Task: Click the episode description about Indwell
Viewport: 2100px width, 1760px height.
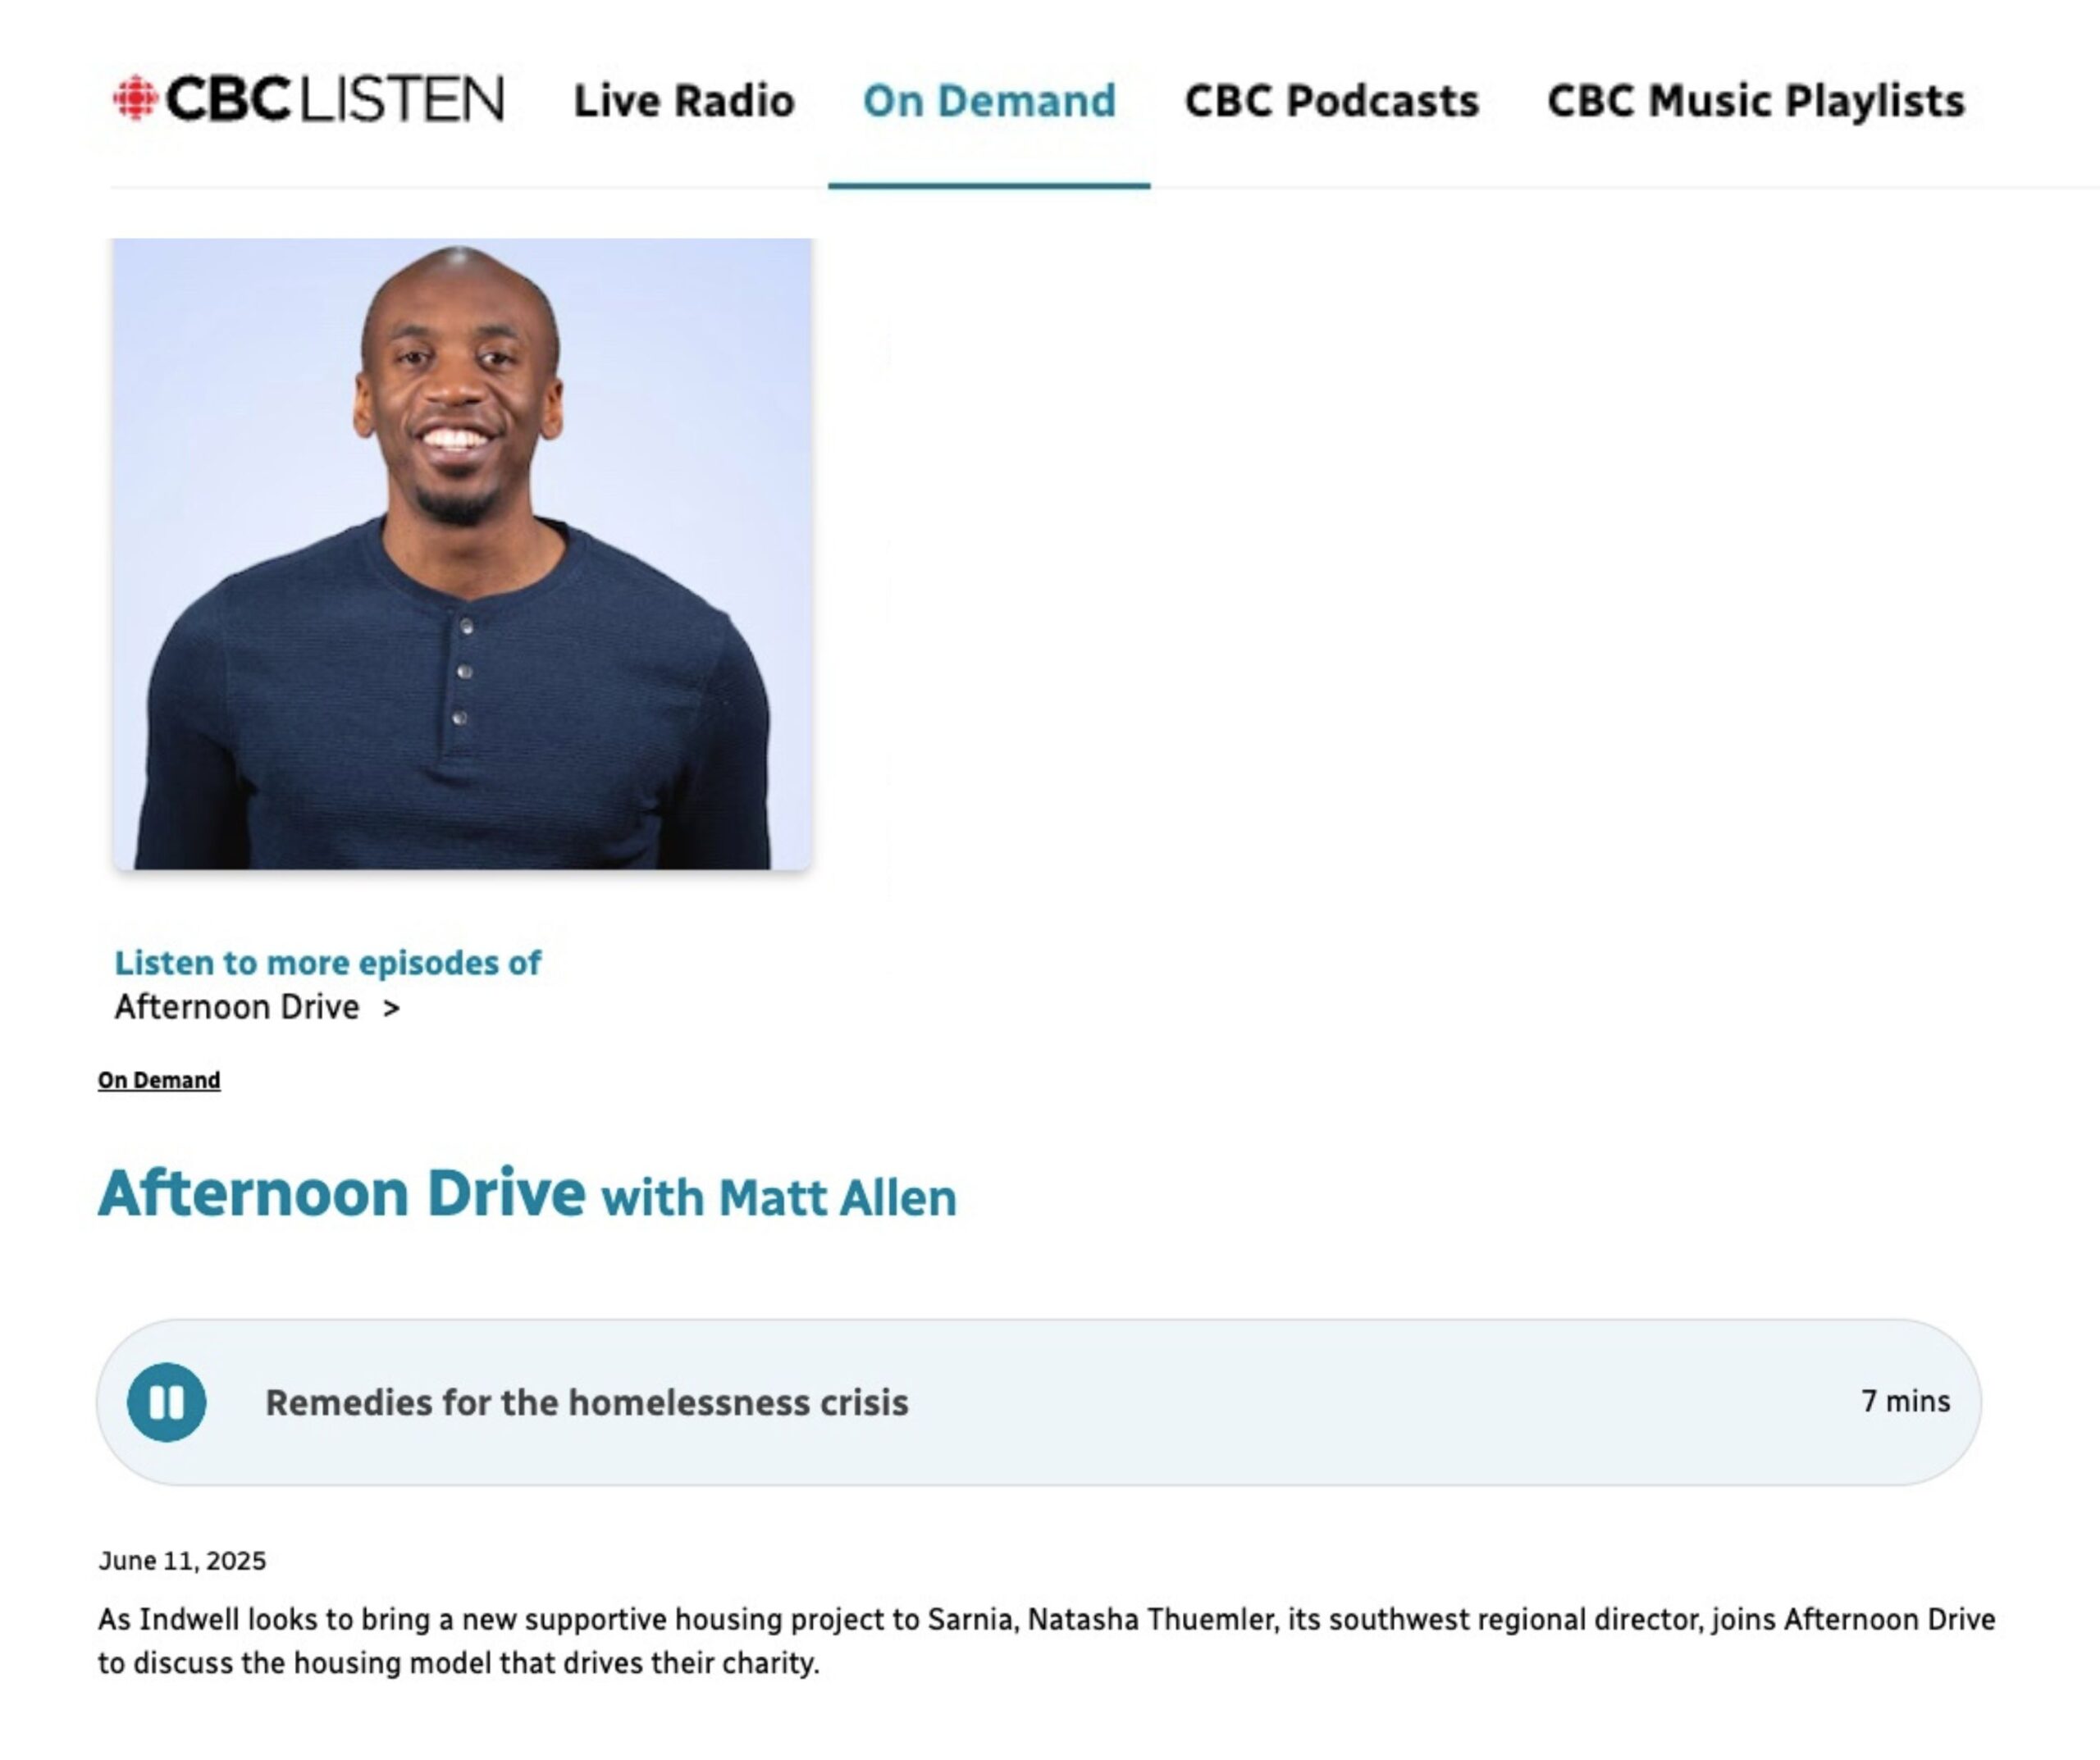Action: pos(1047,1641)
